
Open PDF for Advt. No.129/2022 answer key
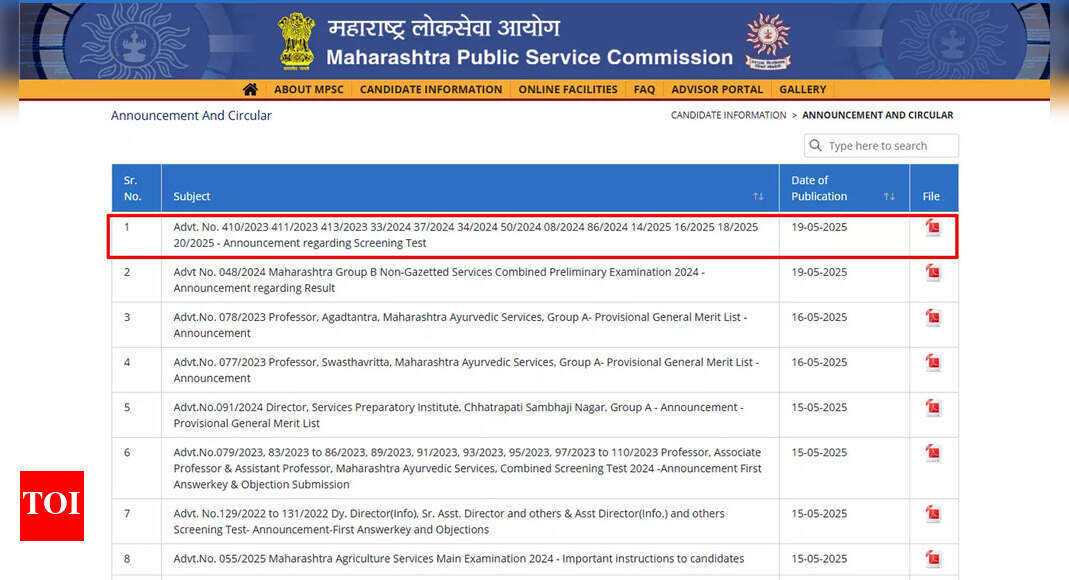[932, 514]
